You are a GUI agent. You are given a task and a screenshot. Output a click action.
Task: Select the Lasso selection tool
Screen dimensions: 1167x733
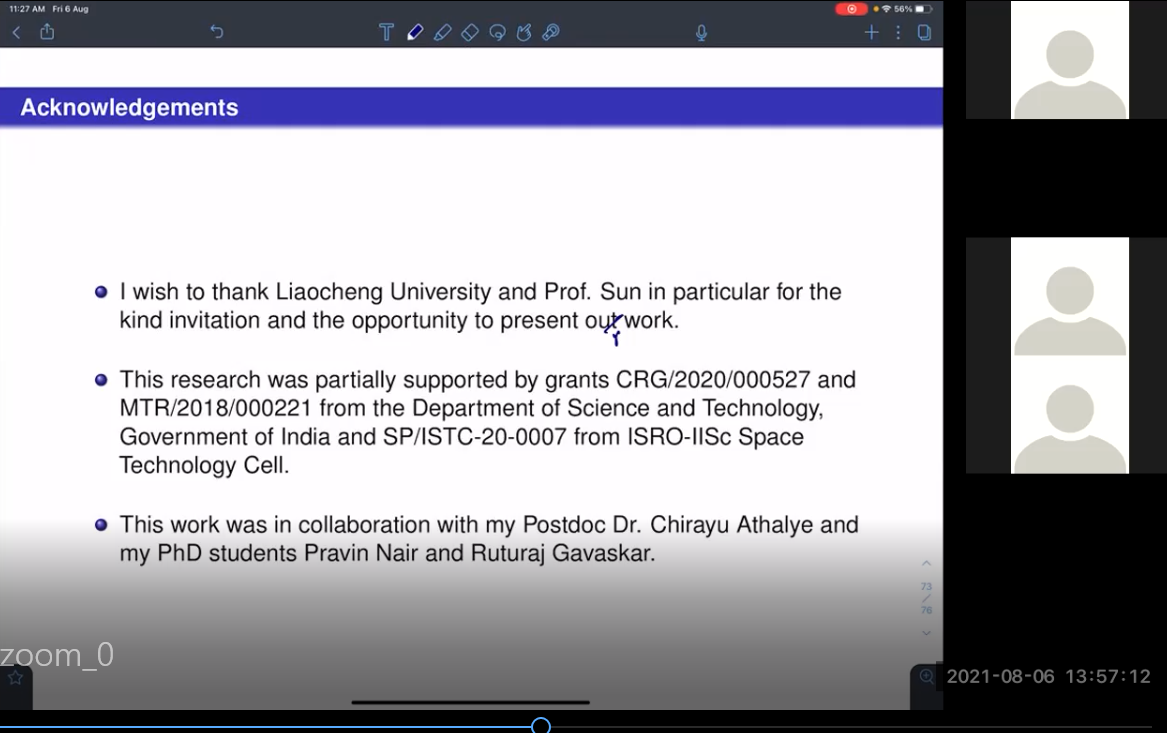pos(497,33)
